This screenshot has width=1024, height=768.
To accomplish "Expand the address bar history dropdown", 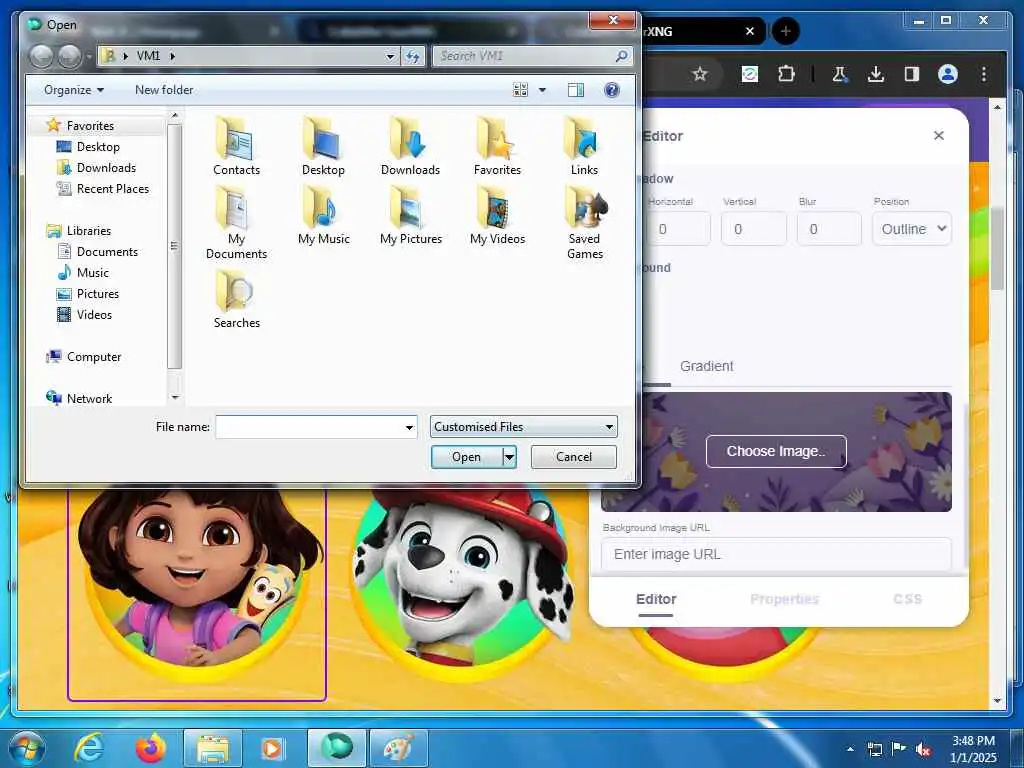I will [390, 57].
